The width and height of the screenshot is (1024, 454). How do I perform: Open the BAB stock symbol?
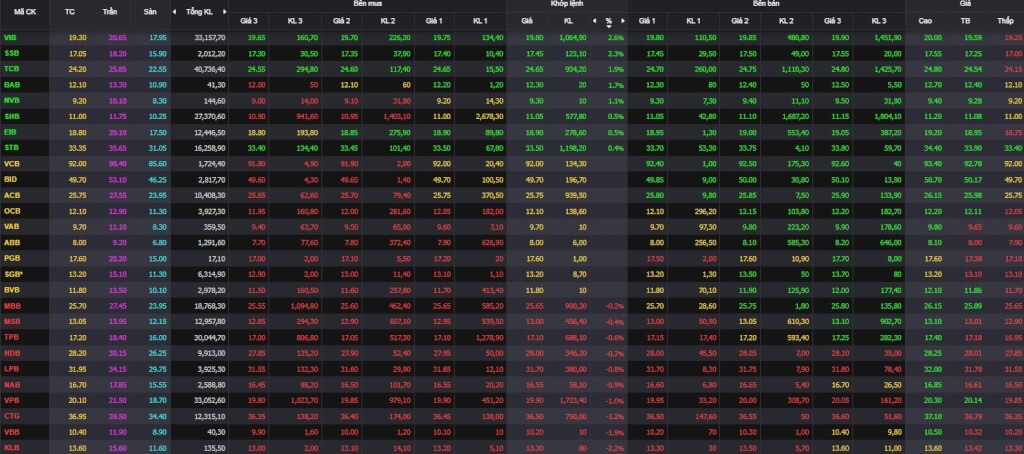pyautogui.click(x=11, y=85)
